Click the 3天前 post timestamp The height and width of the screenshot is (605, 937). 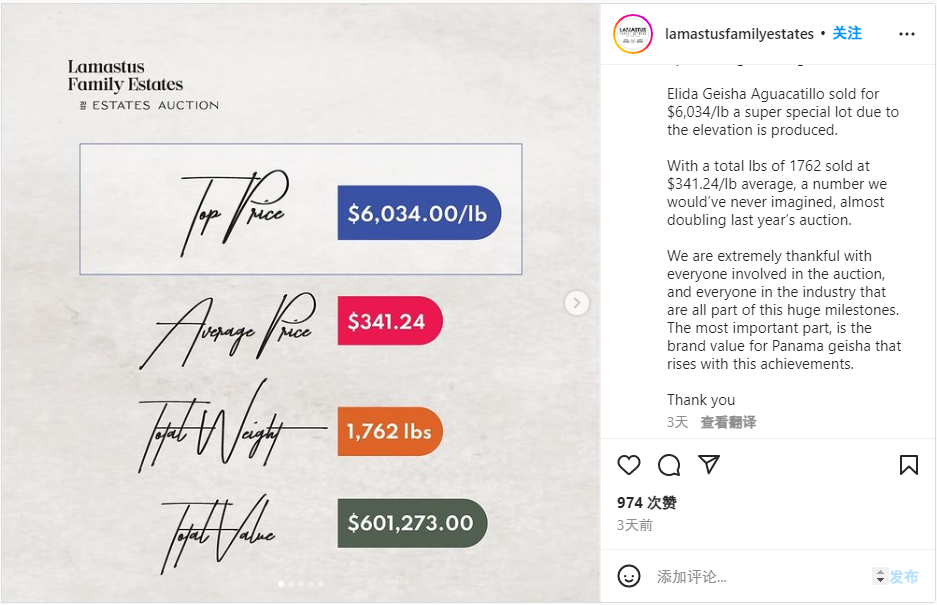pyautogui.click(x=635, y=525)
